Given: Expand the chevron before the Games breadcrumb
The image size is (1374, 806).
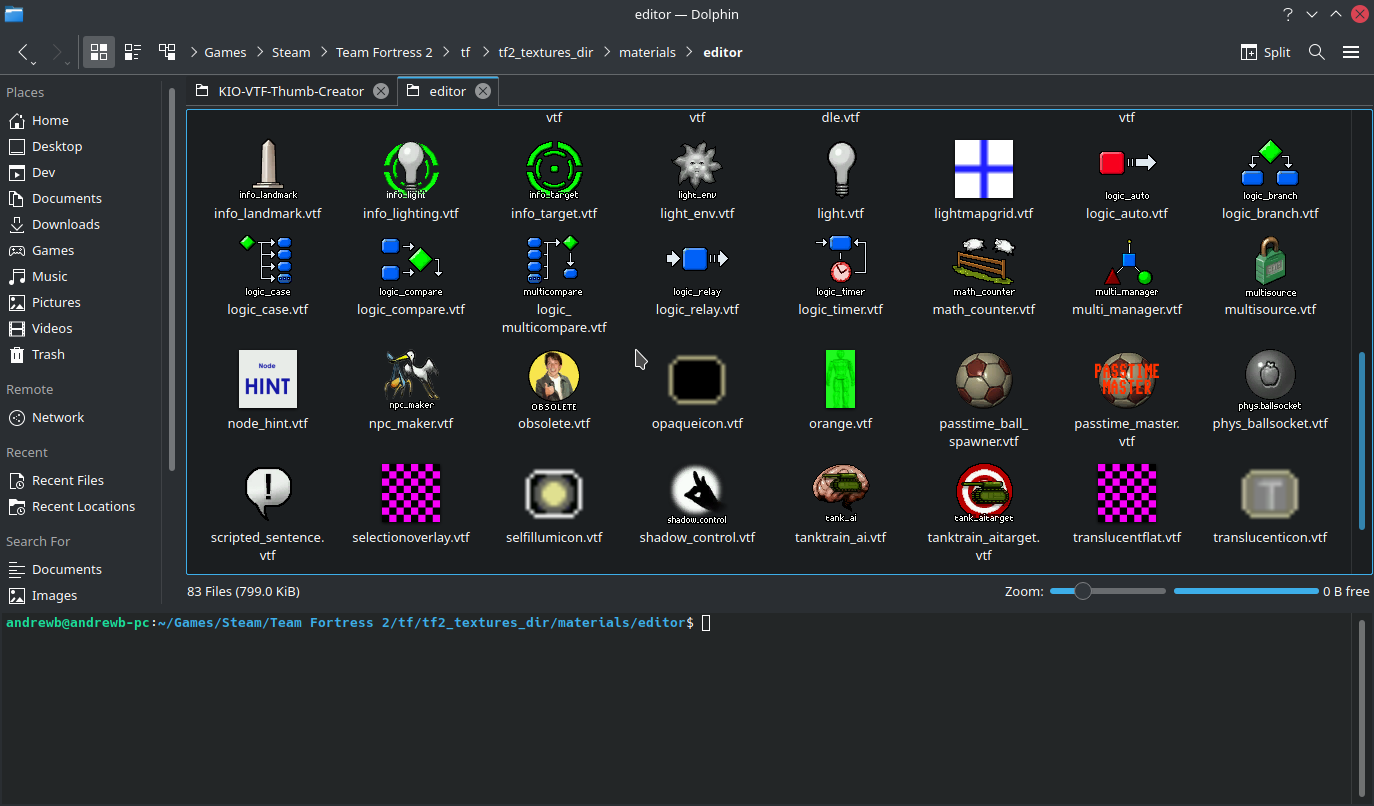Looking at the screenshot, I should pyautogui.click(x=193, y=52).
